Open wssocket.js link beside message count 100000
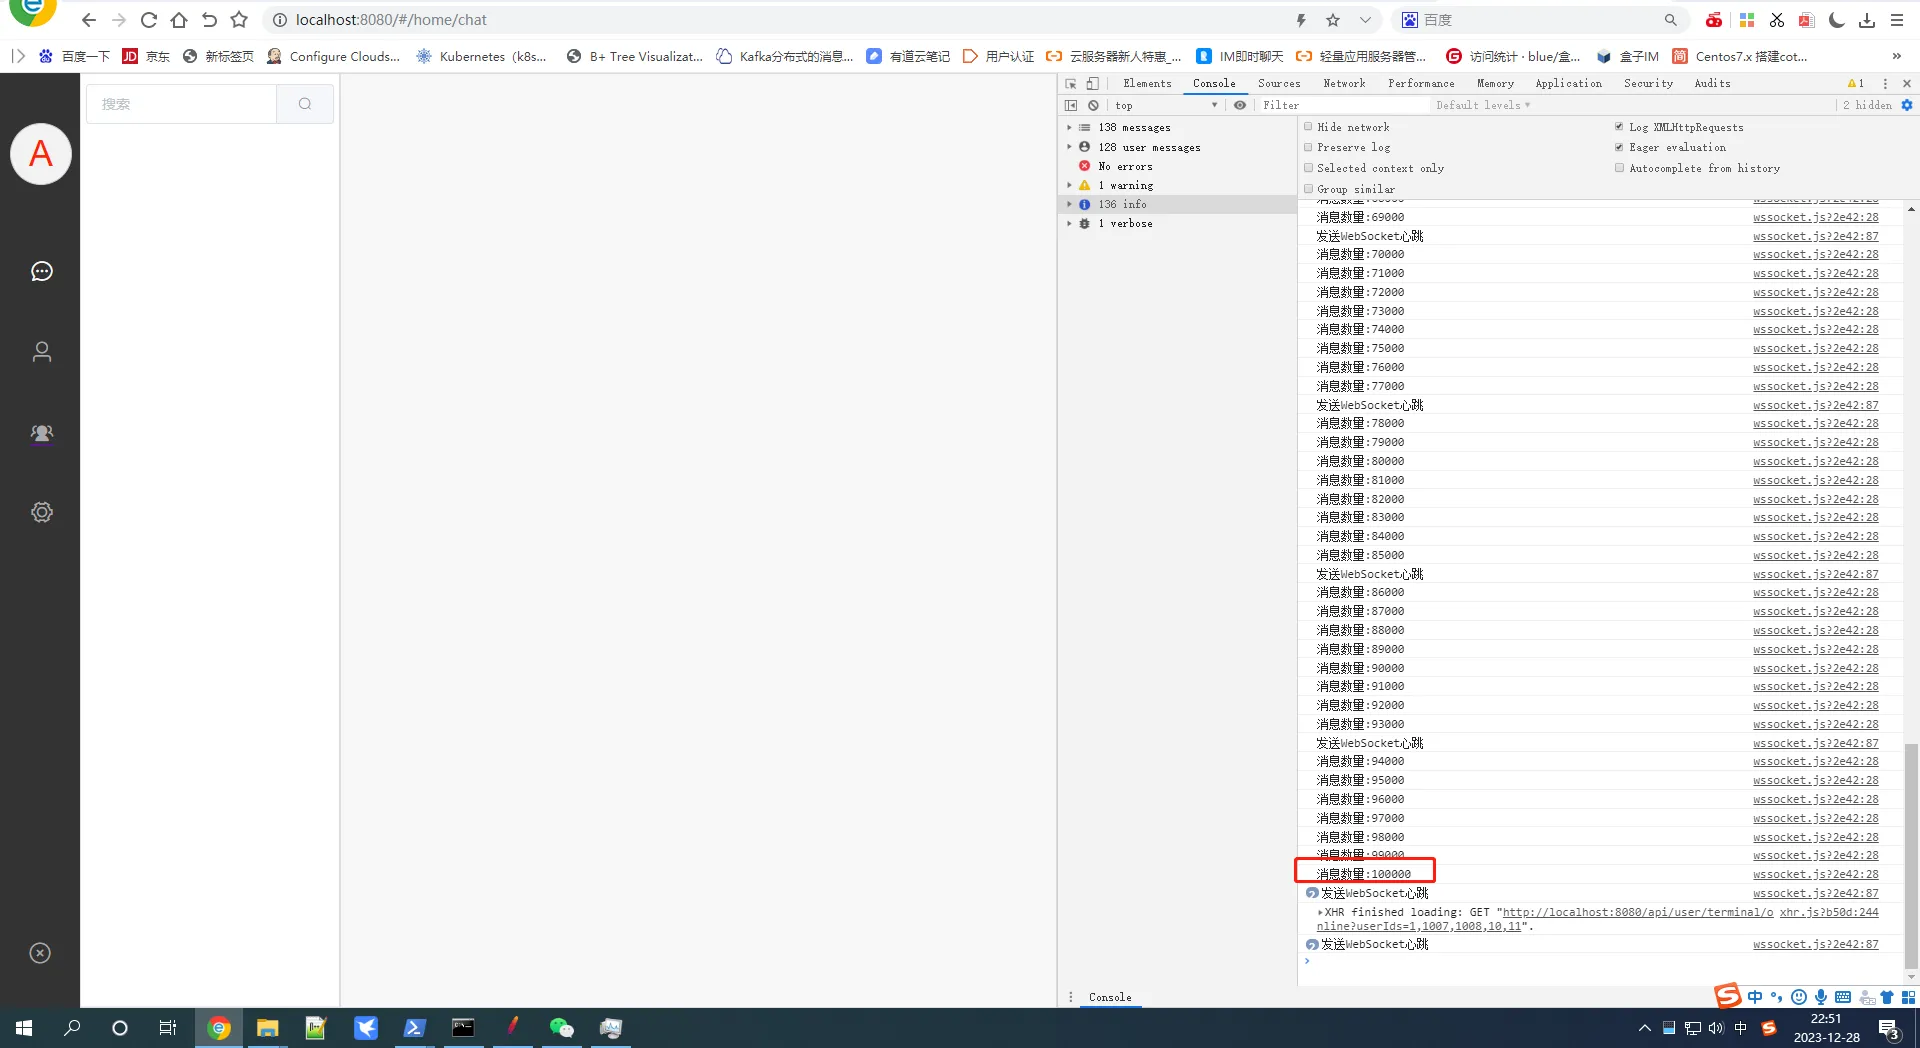 click(x=1815, y=874)
